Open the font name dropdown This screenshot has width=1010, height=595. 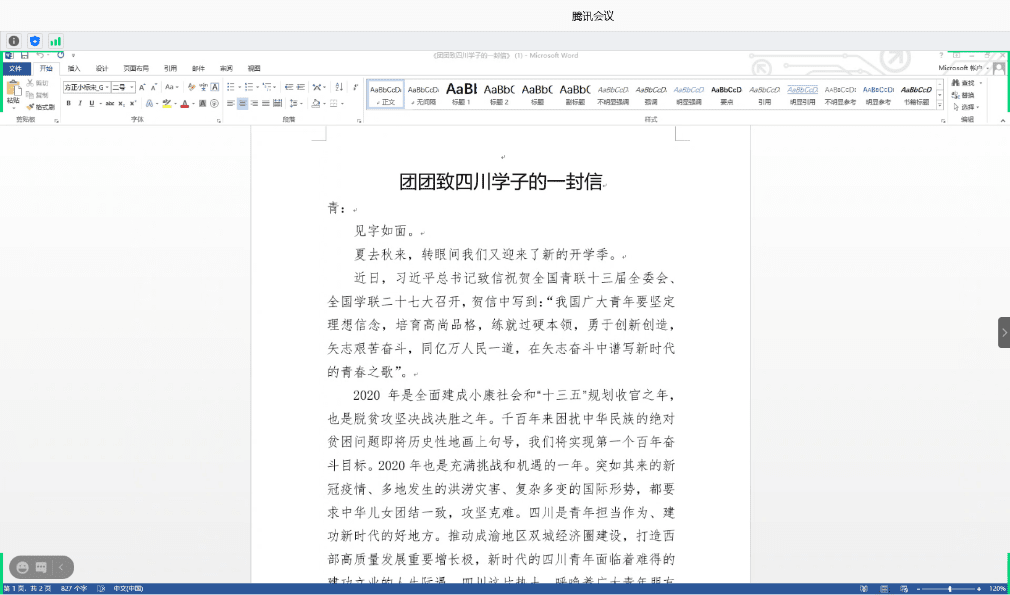click(107, 87)
